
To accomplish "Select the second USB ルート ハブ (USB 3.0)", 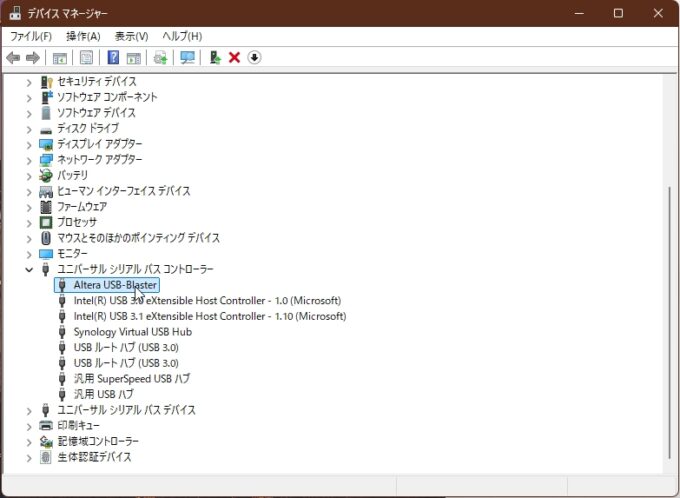I will point(126,363).
